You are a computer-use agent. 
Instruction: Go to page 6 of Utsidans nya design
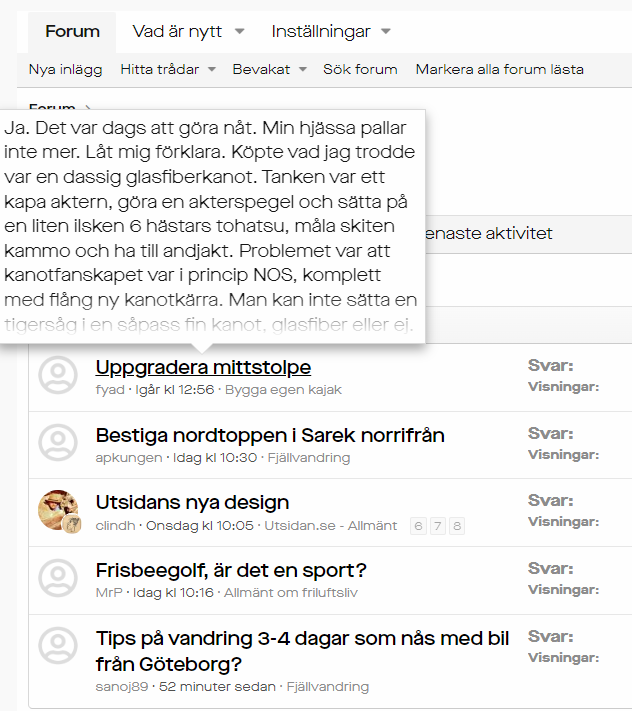click(x=419, y=526)
